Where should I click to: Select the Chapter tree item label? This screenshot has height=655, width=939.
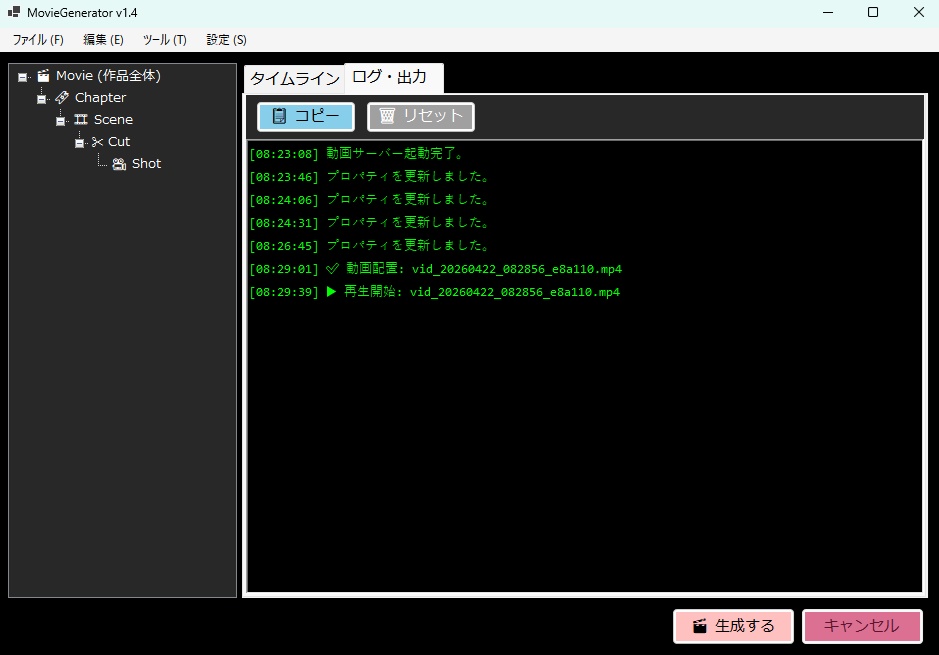pyautogui.click(x=101, y=98)
